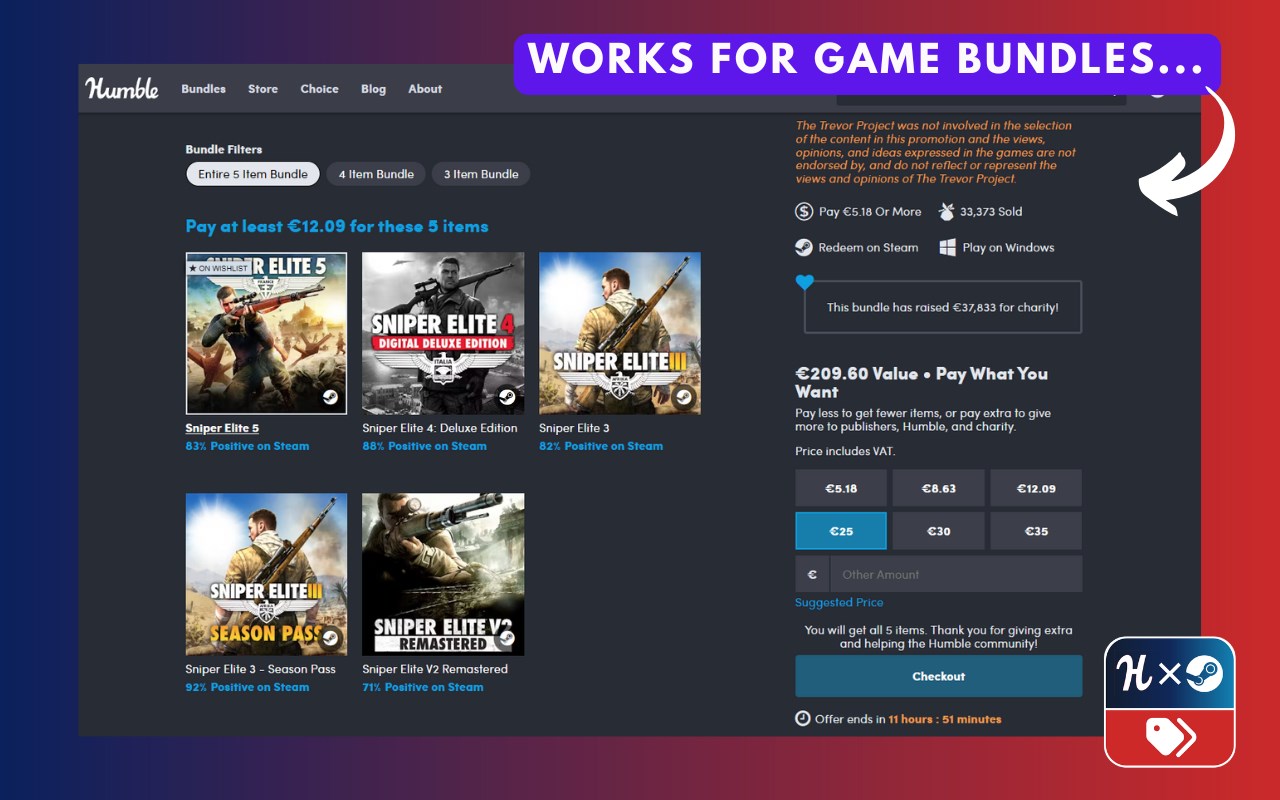Screen dimensions: 1280x800
Task: Open the About menu item
Action: click(425, 89)
